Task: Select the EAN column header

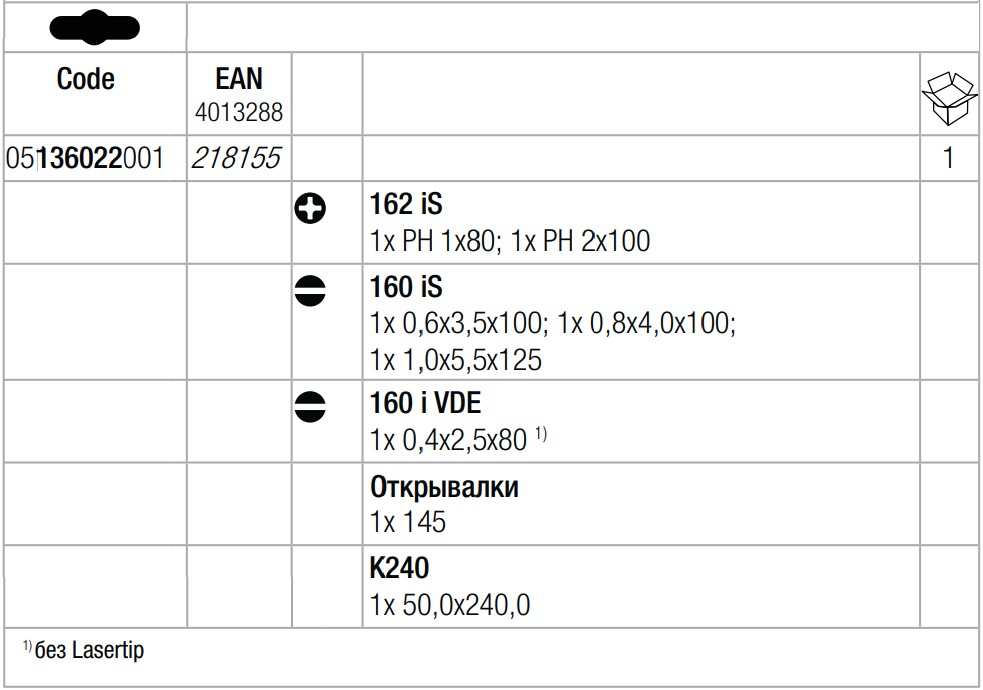Action: [x=239, y=79]
